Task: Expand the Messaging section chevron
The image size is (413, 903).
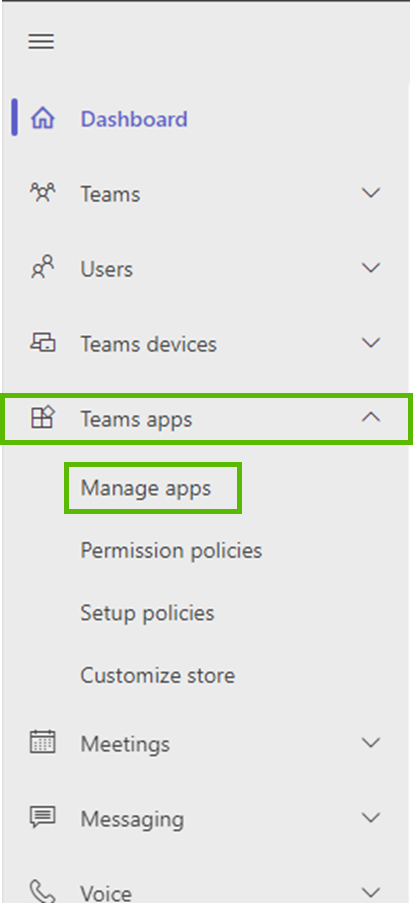Action: click(371, 818)
